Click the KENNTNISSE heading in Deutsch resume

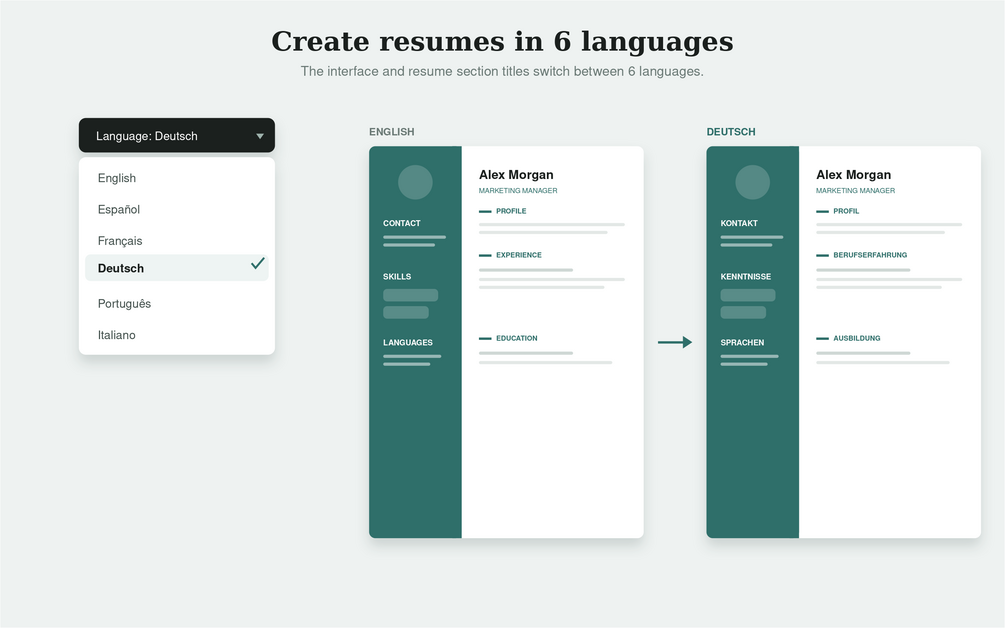(x=745, y=276)
